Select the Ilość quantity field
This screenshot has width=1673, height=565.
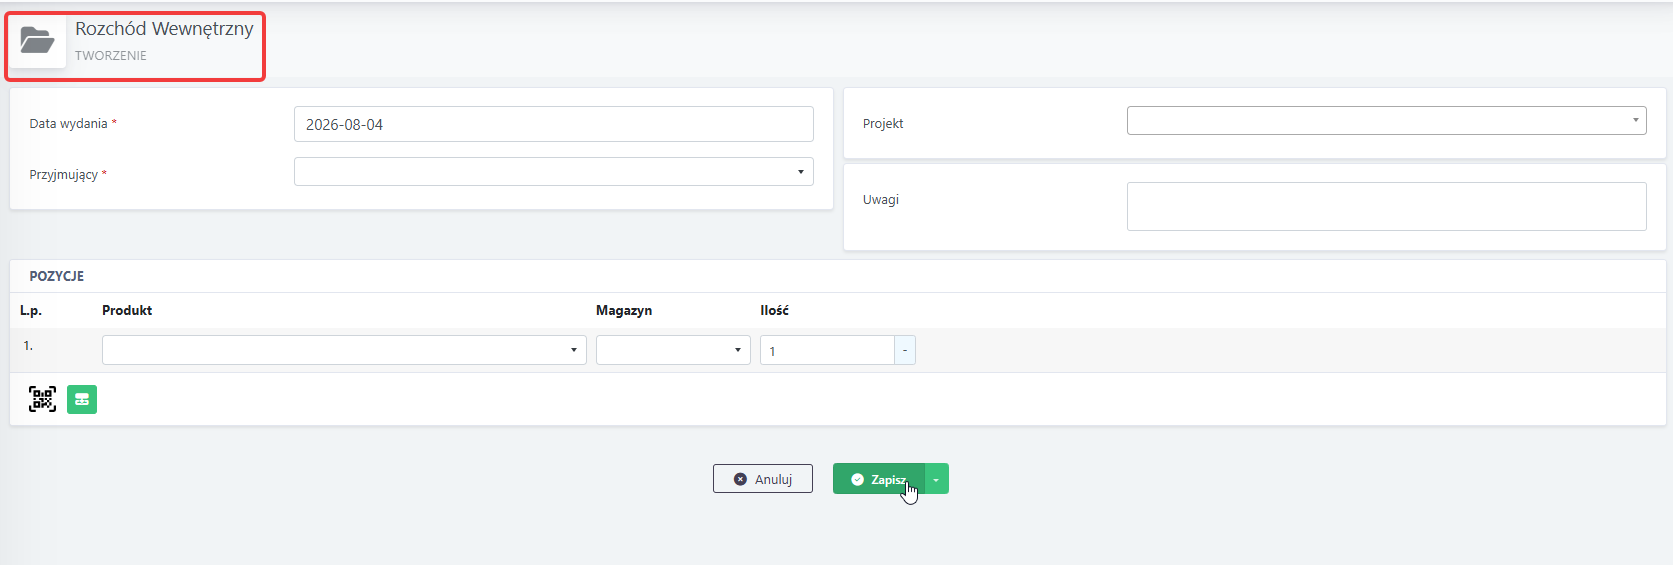(827, 350)
